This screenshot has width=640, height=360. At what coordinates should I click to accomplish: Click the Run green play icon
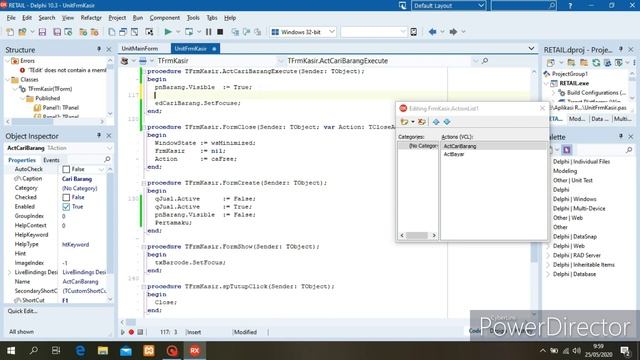click(167, 32)
